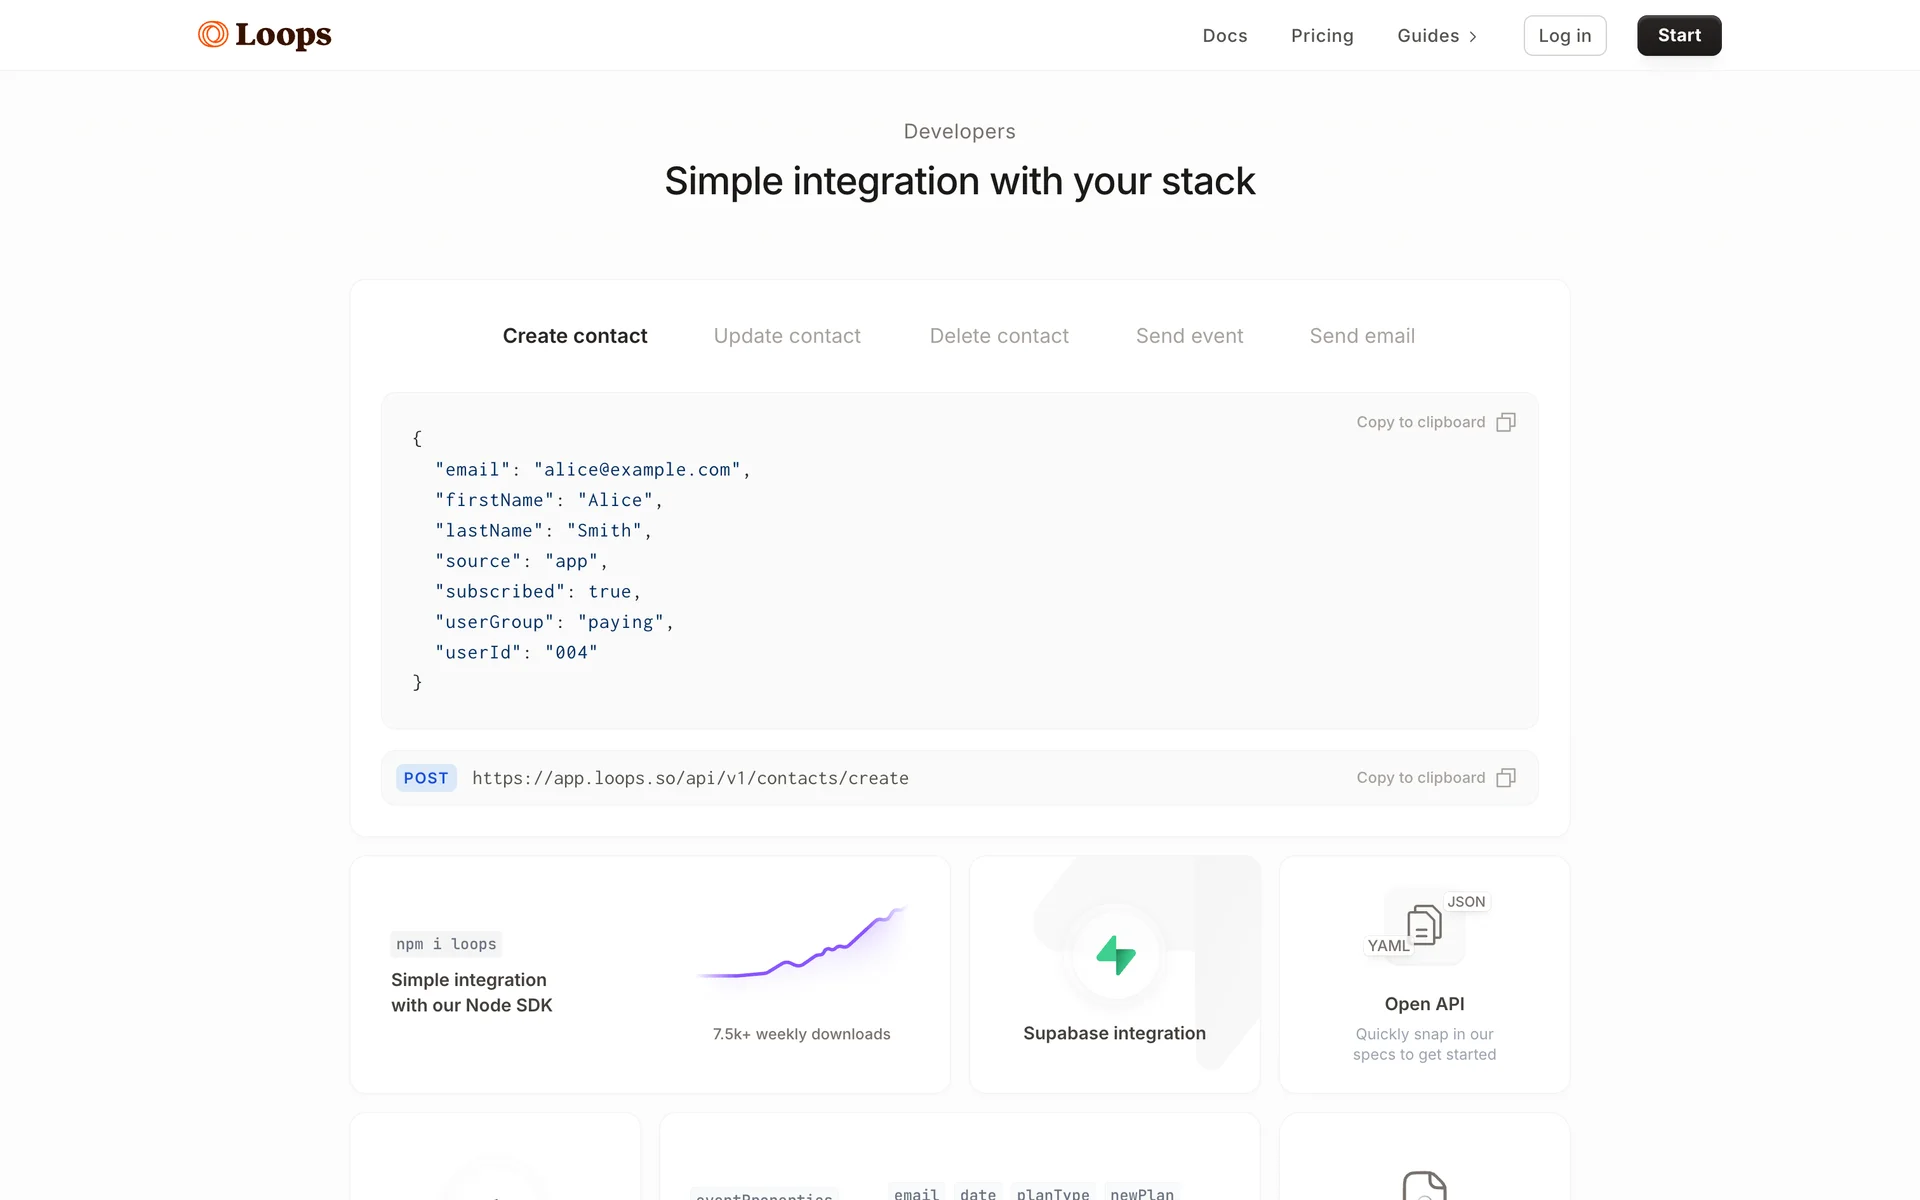Click the POST method badge
The height and width of the screenshot is (1200, 1920).
(426, 778)
